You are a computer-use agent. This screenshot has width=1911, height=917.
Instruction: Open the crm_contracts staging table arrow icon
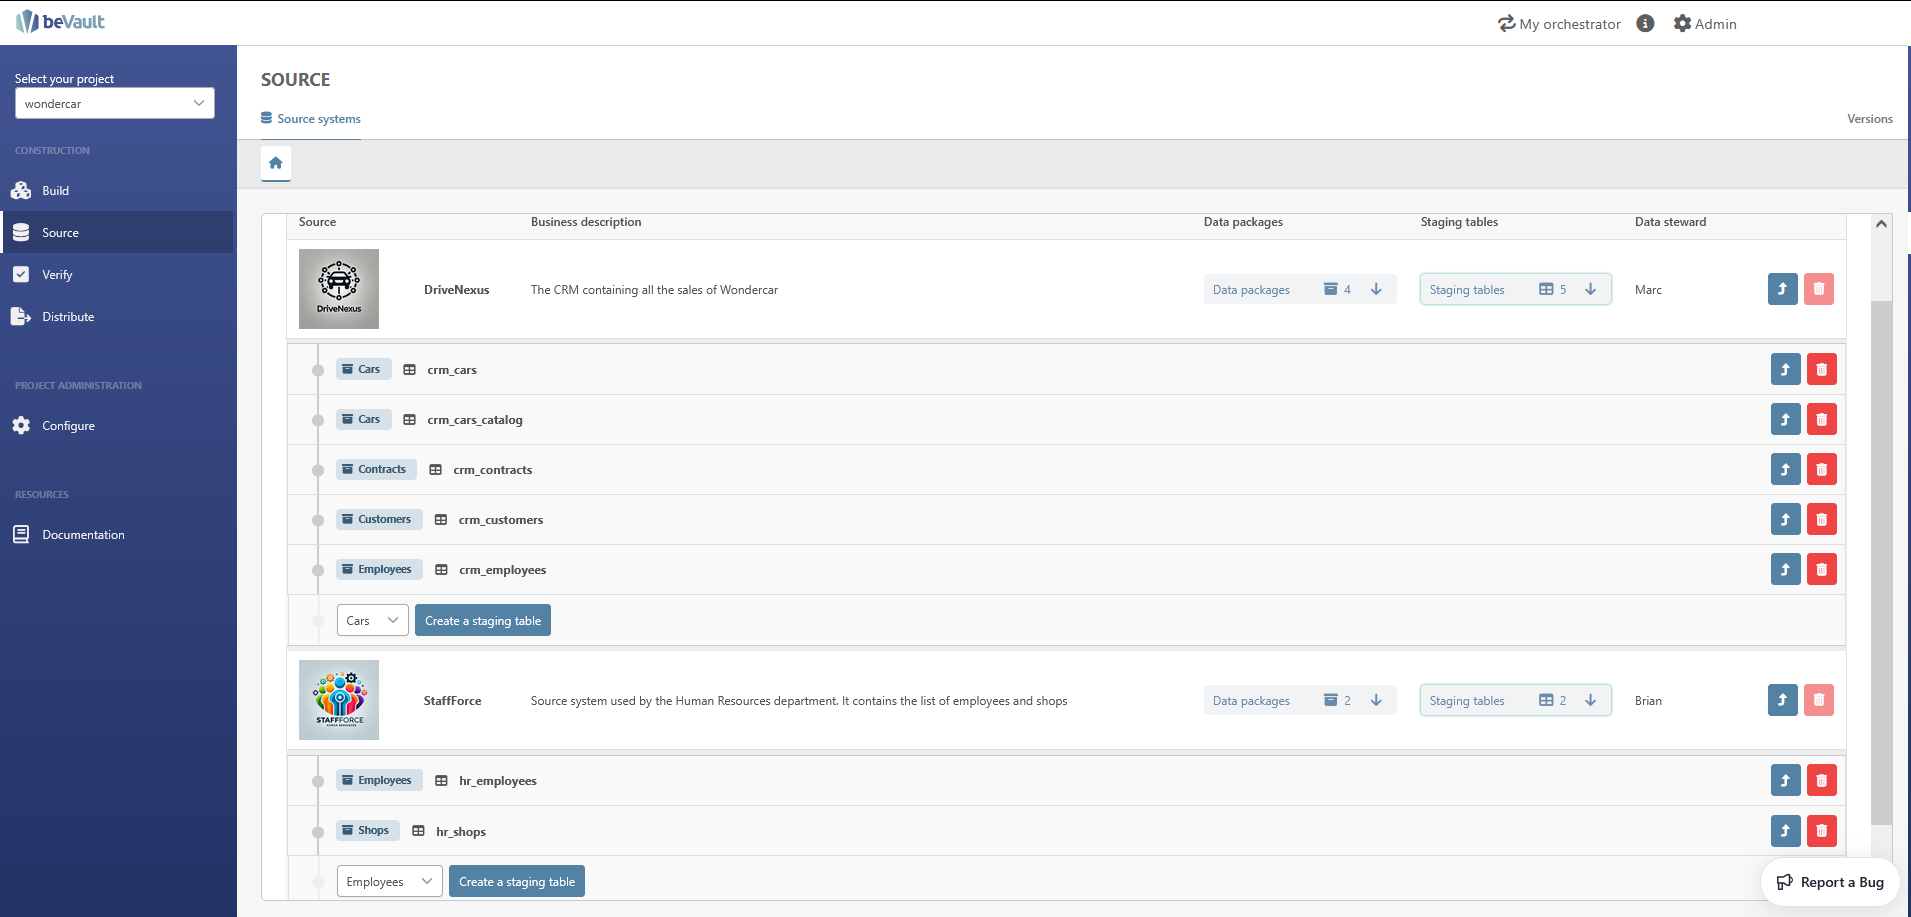click(1785, 470)
